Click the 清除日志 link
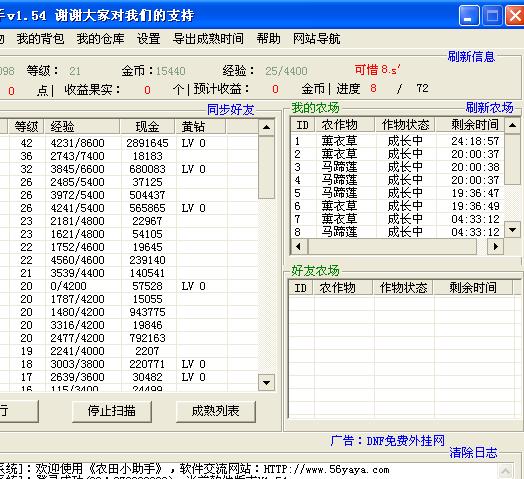The image size is (524, 479). 473,453
